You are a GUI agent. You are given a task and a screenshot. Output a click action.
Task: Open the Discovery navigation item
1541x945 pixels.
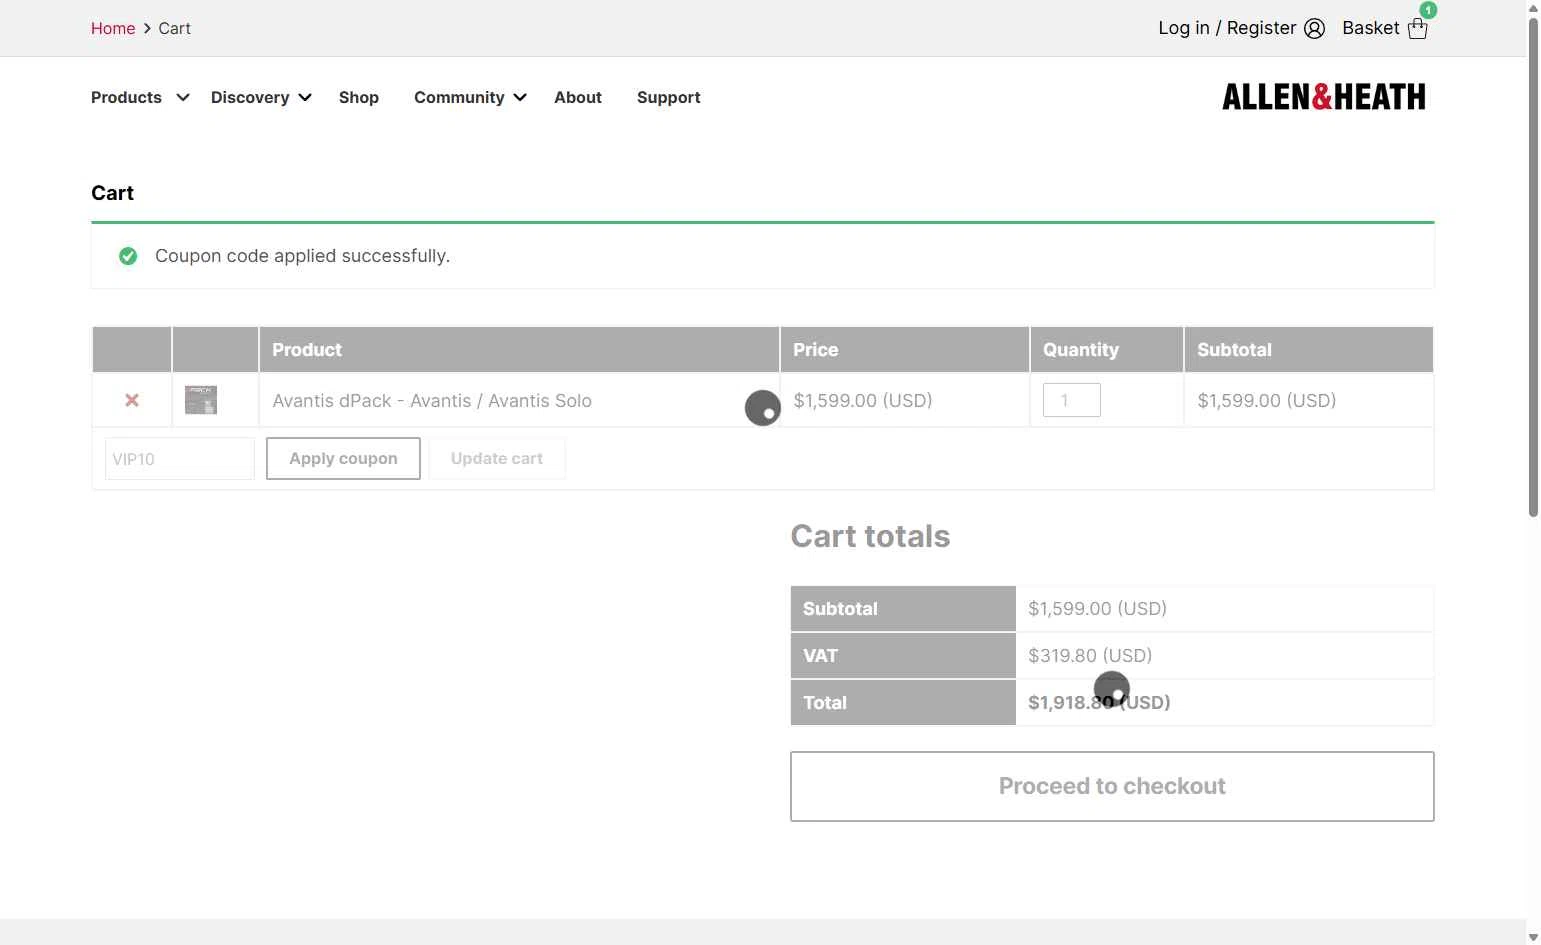[x=250, y=97]
